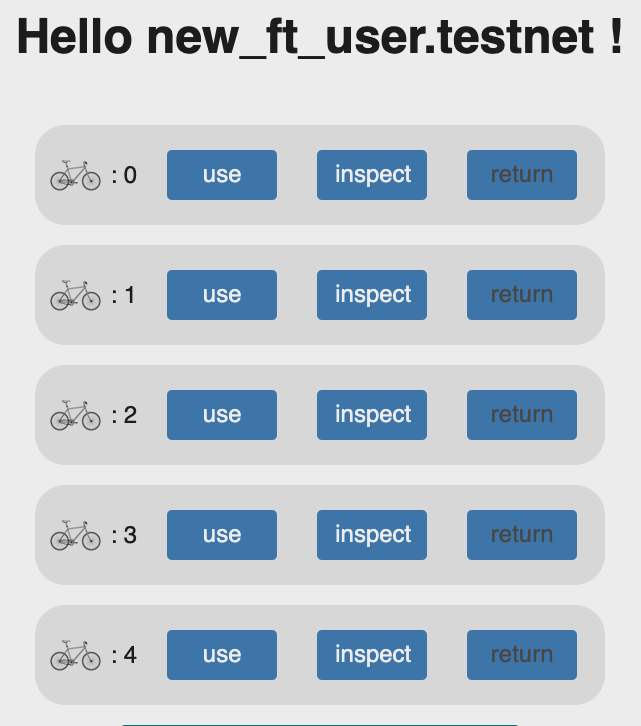Viewport: 641px width, 726px height.
Task: Use bike number 2
Action: point(222,415)
